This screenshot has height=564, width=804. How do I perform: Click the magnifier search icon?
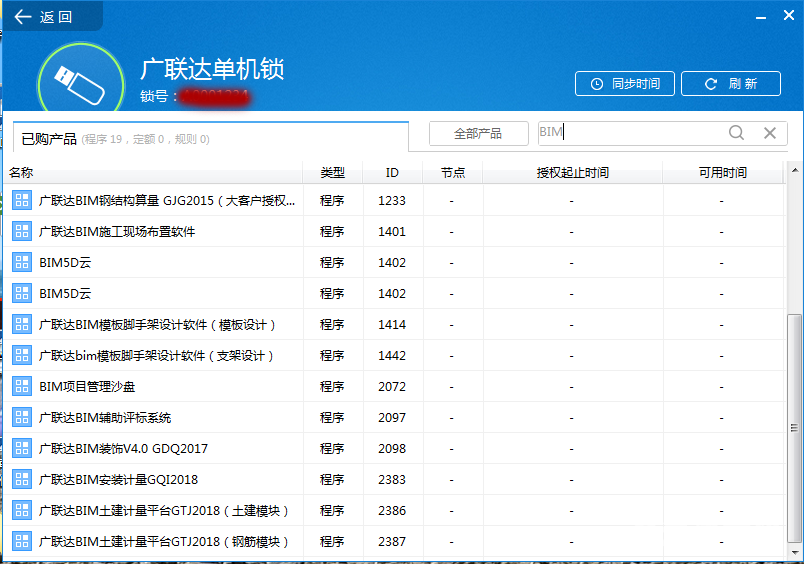[x=736, y=133]
